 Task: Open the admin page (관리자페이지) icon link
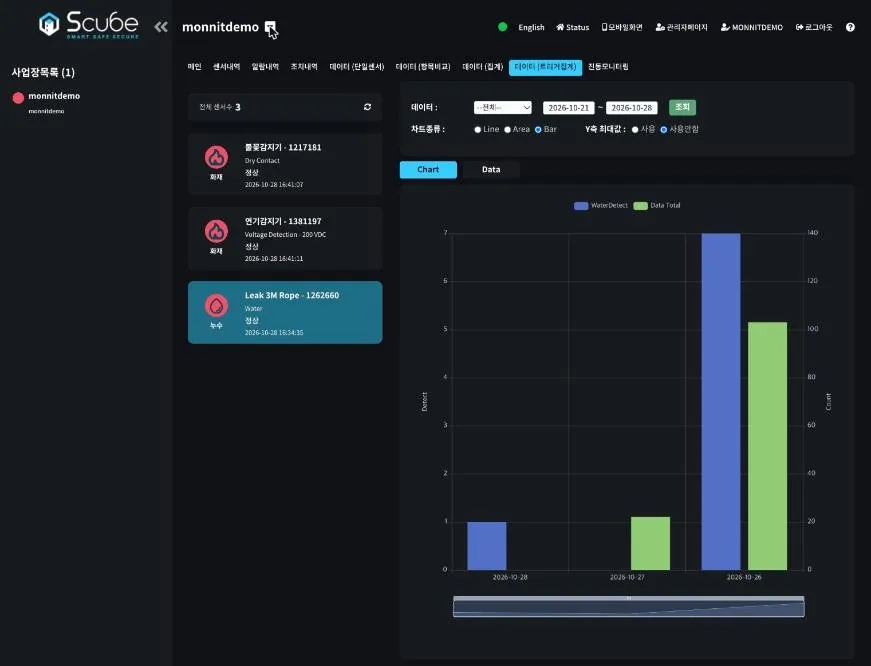[660, 27]
